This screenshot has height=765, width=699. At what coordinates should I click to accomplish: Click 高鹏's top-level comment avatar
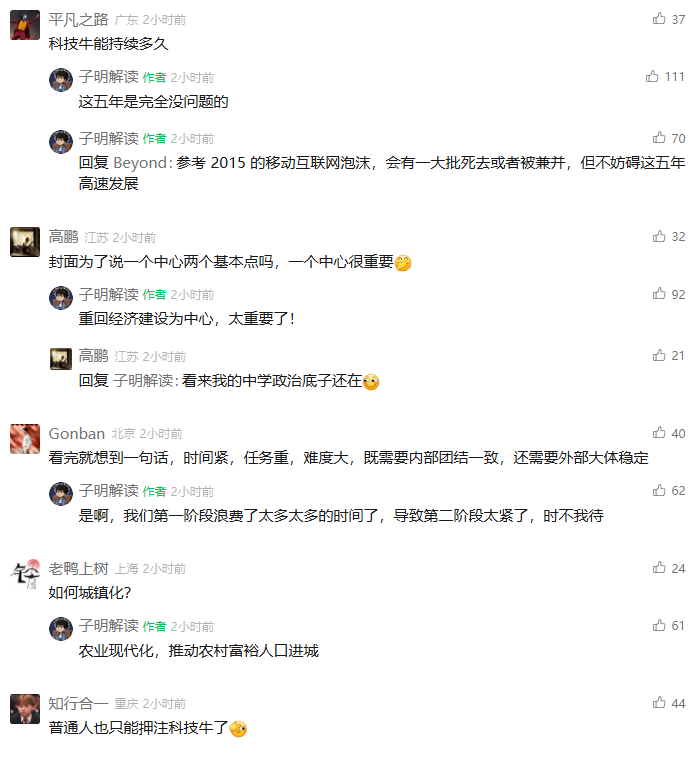[x=25, y=242]
